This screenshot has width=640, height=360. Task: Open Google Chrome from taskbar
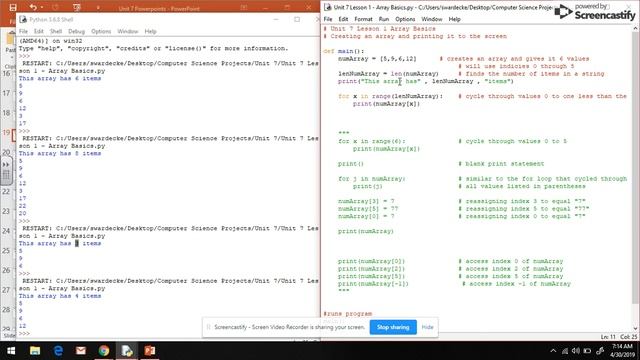(x=104, y=351)
